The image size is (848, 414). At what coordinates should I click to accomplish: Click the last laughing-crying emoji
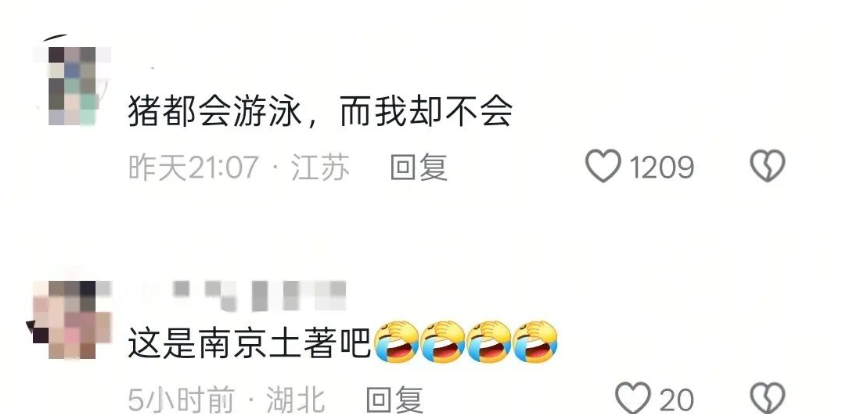click(x=535, y=342)
